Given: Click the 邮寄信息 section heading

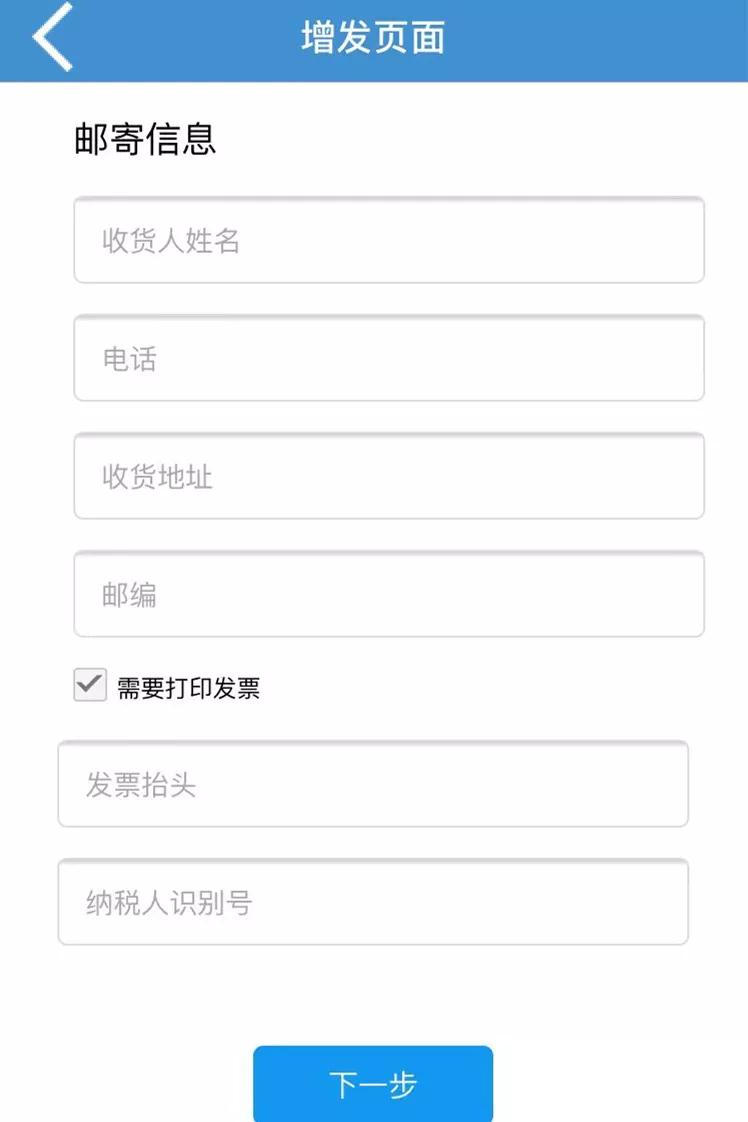Looking at the screenshot, I should pos(145,139).
